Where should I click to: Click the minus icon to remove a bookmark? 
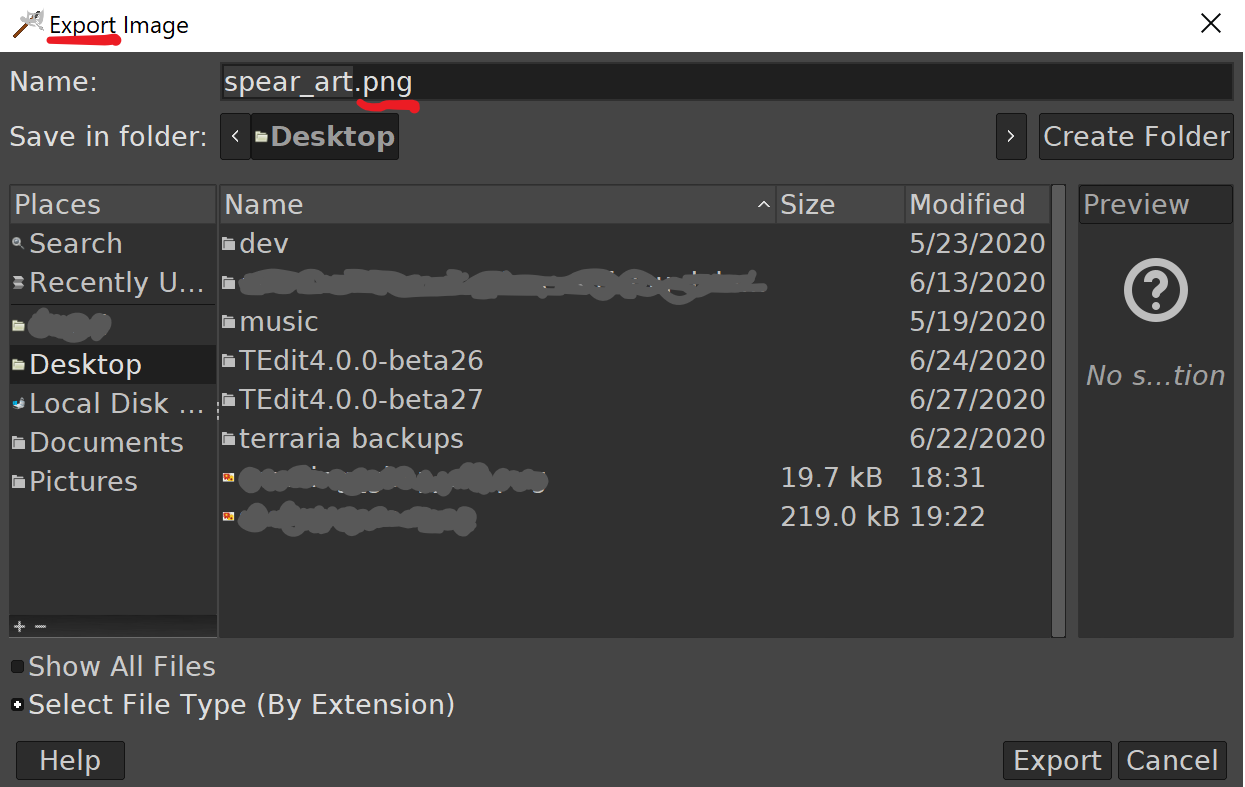point(40,626)
